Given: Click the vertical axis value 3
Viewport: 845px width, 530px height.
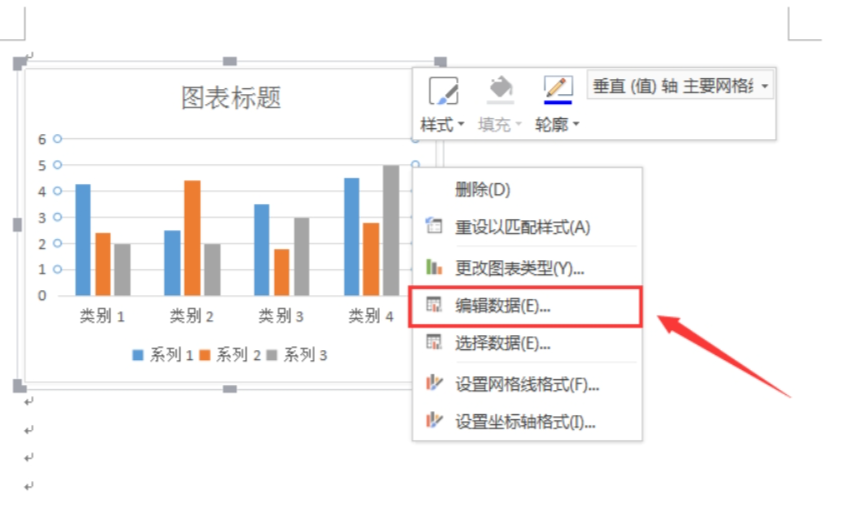Looking at the screenshot, I should point(42,218).
